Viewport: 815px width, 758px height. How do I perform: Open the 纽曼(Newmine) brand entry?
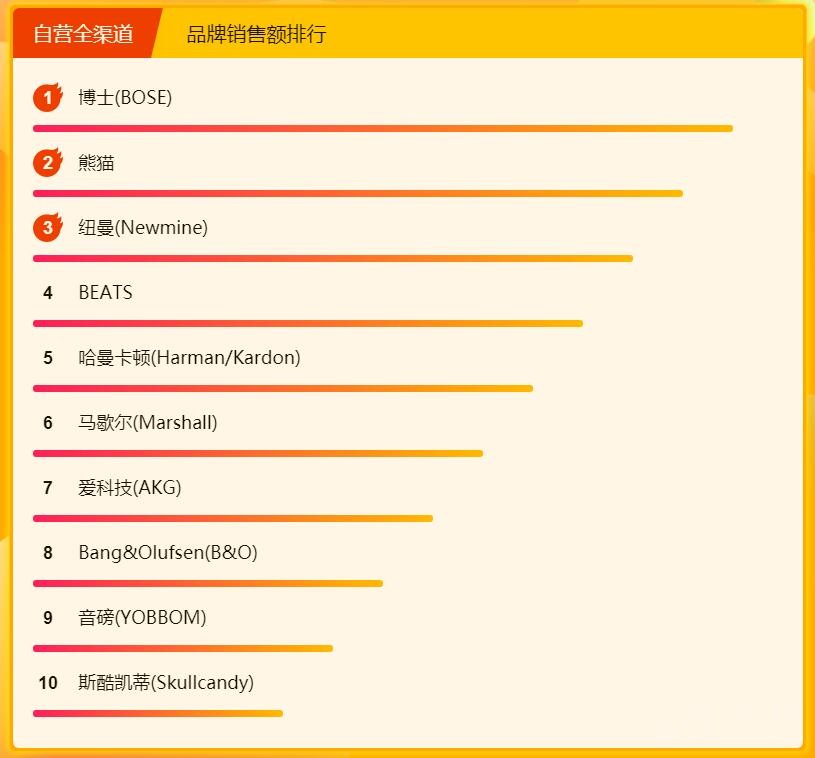(143, 228)
